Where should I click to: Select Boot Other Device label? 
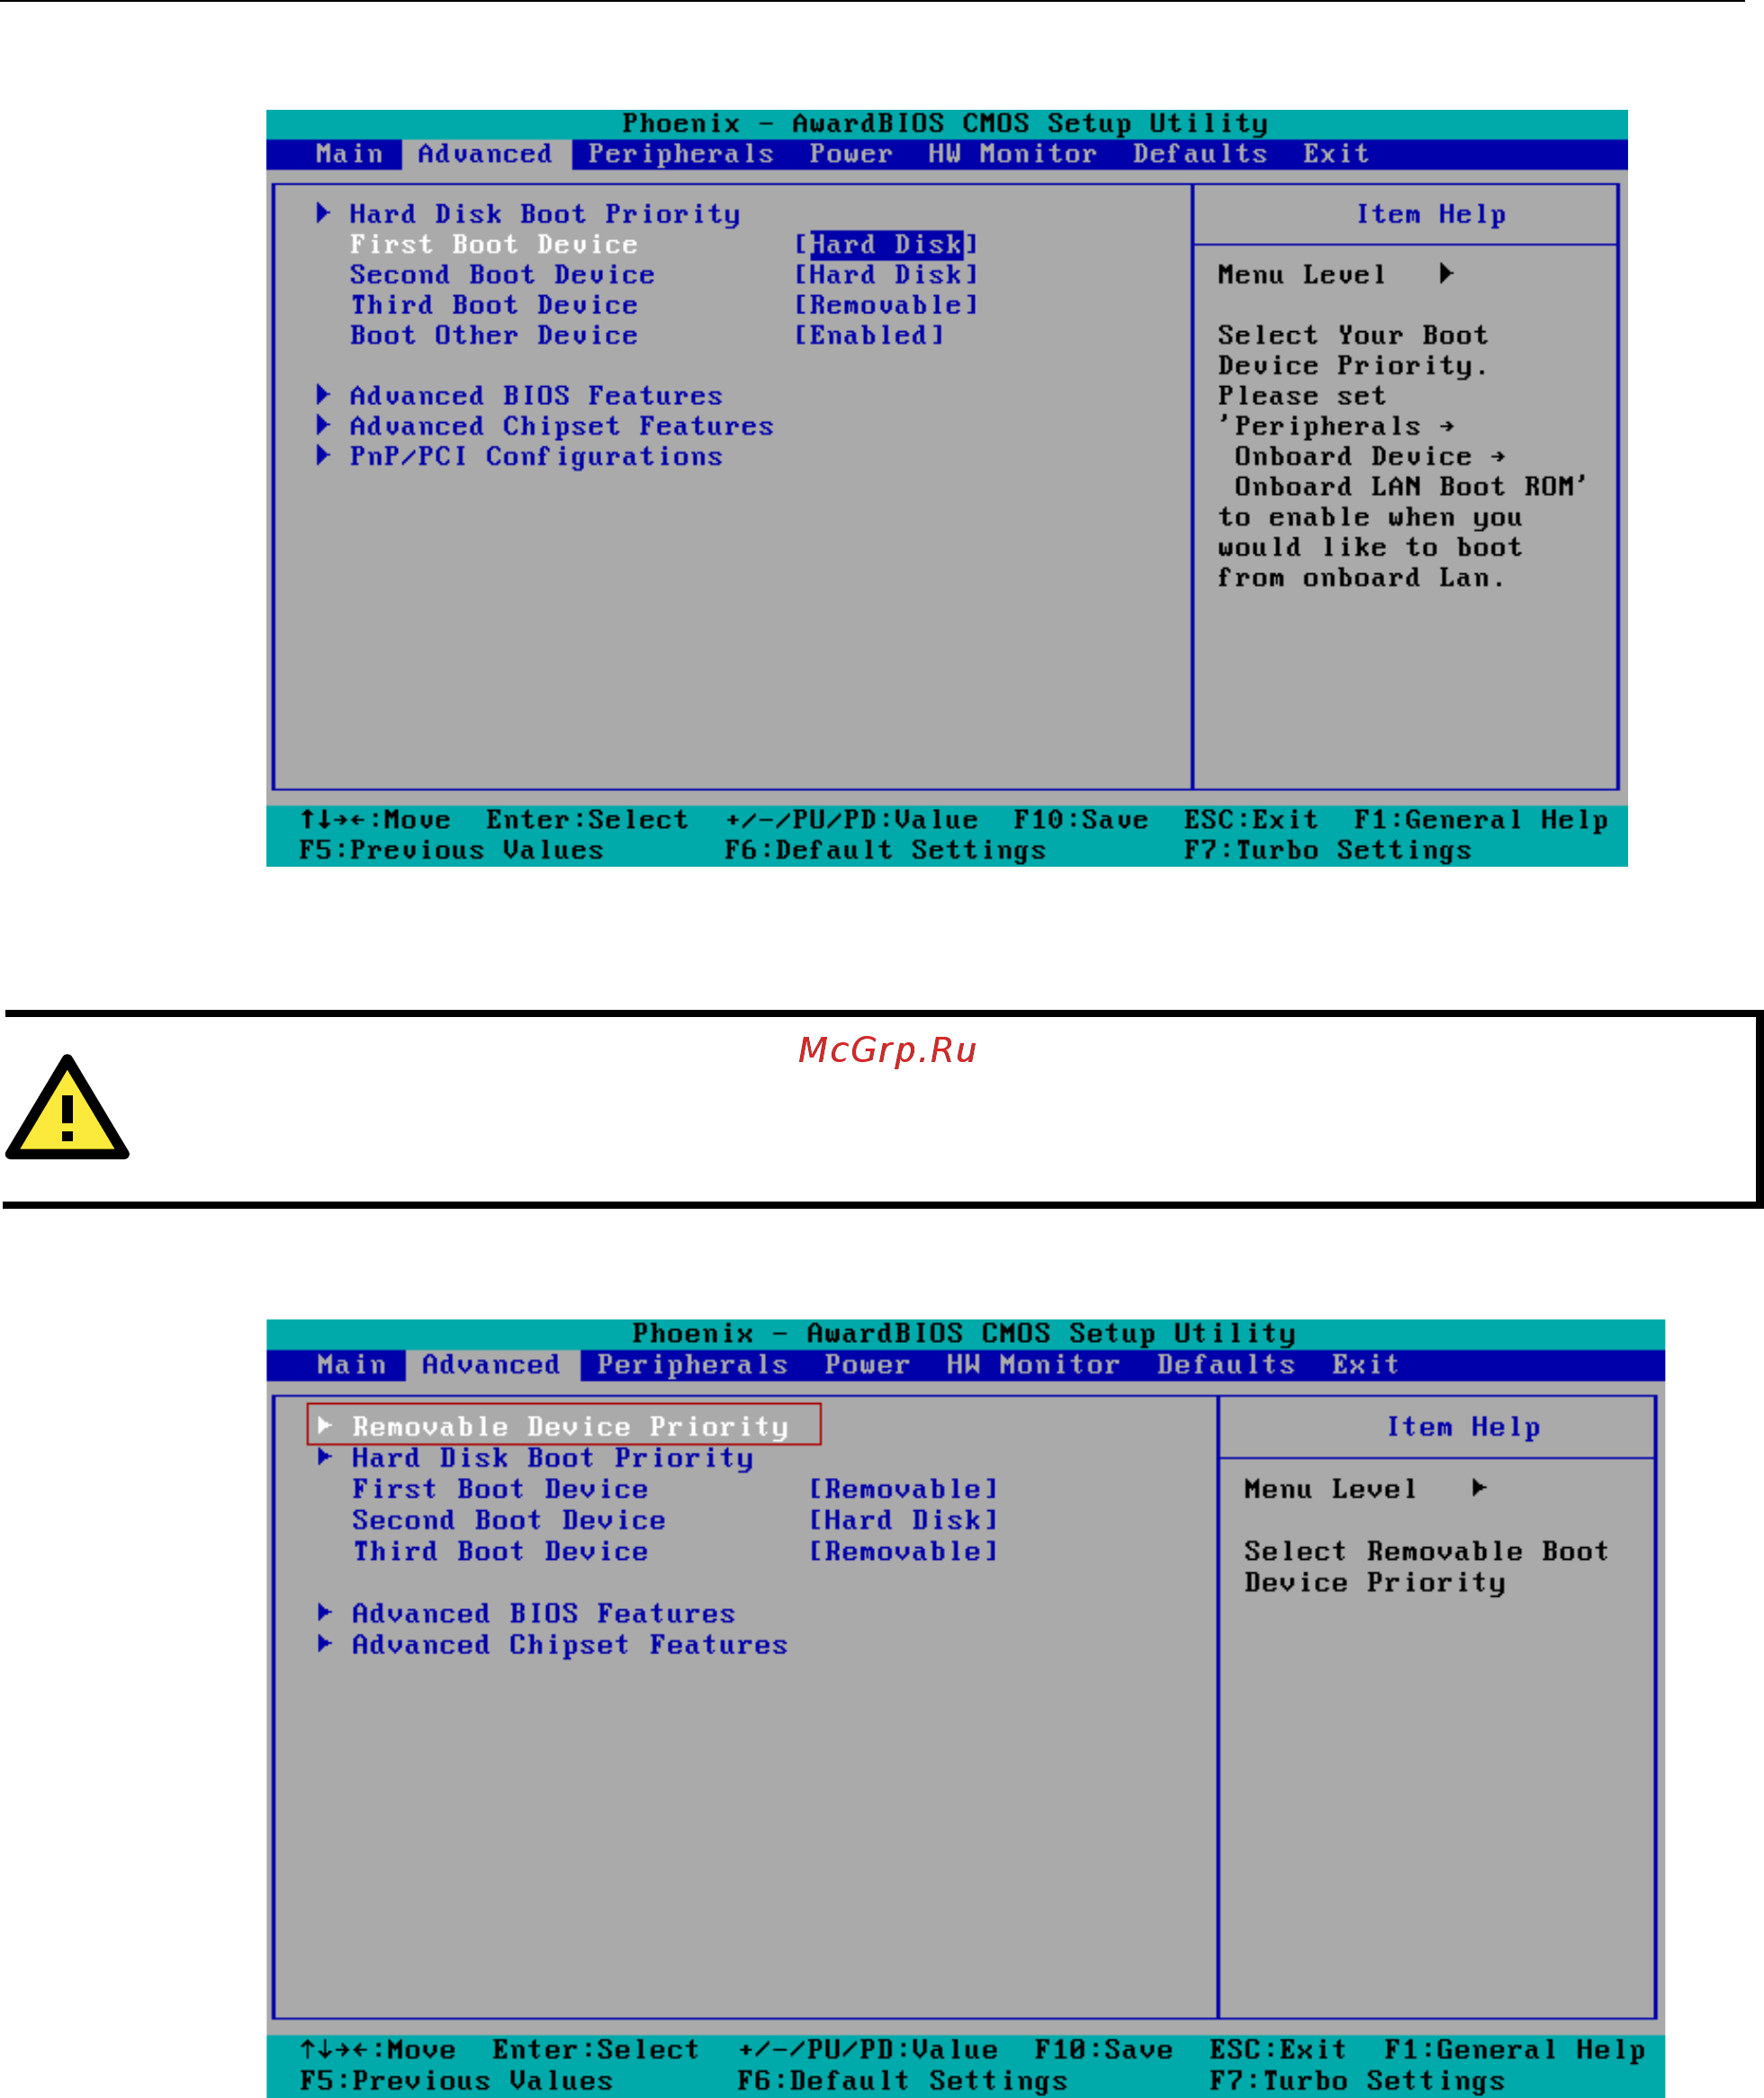(494, 336)
